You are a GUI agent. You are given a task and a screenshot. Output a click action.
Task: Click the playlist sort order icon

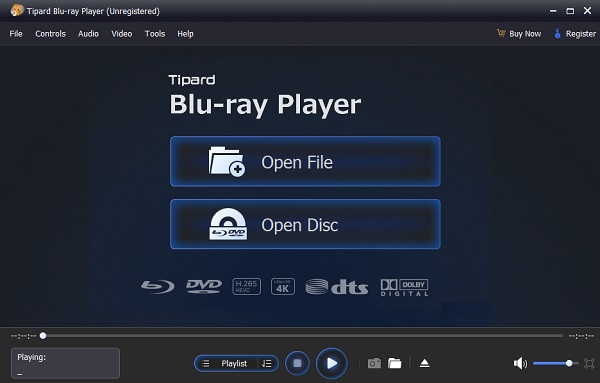267,363
